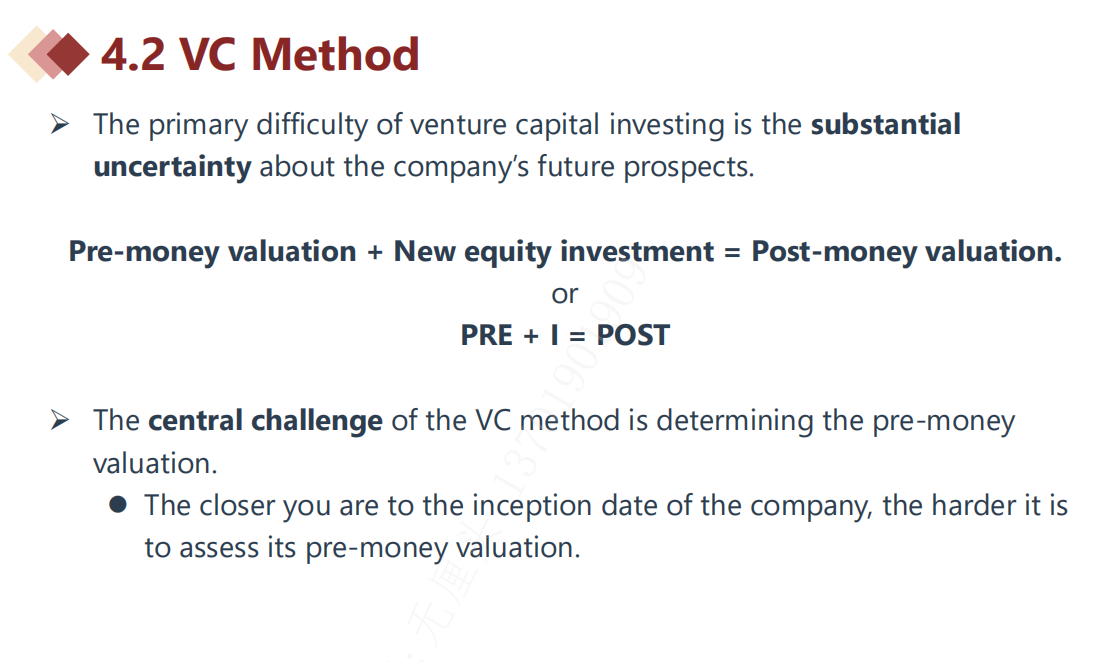Image resolution: width=1120 pixels, height=662 pixels.
Task: Click the arrow bullet before "The primary difficulty"
Action: [61, 125]
